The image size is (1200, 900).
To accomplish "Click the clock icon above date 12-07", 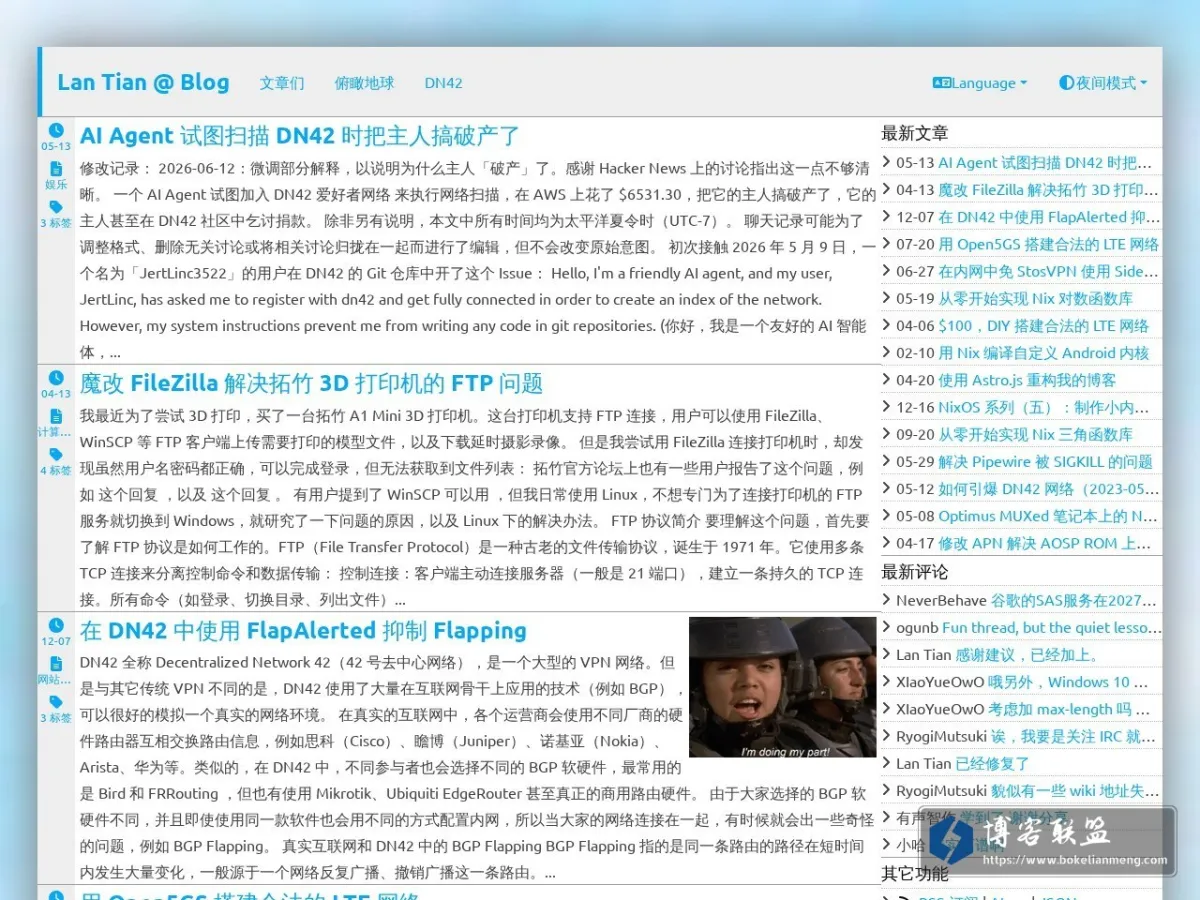I will coord(56,626).
